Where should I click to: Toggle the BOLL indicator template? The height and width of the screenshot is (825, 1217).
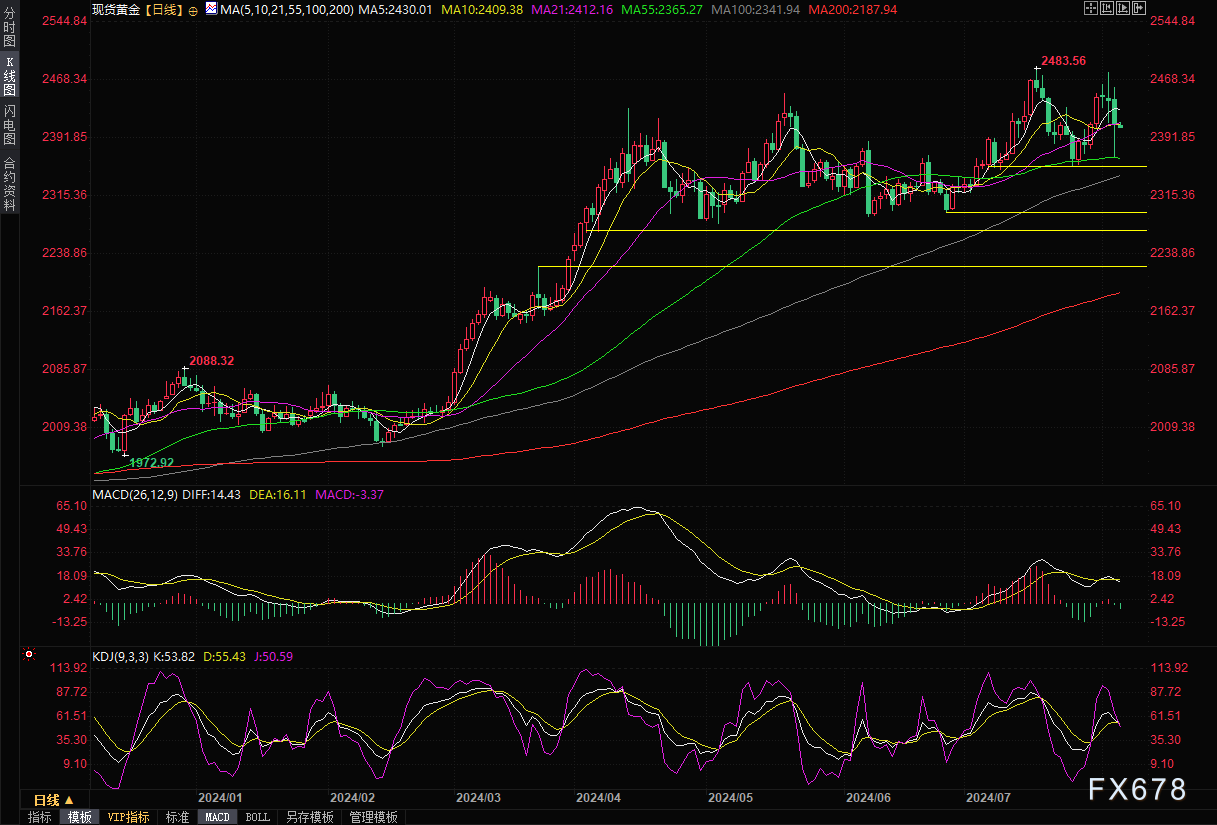pos(257,817)
